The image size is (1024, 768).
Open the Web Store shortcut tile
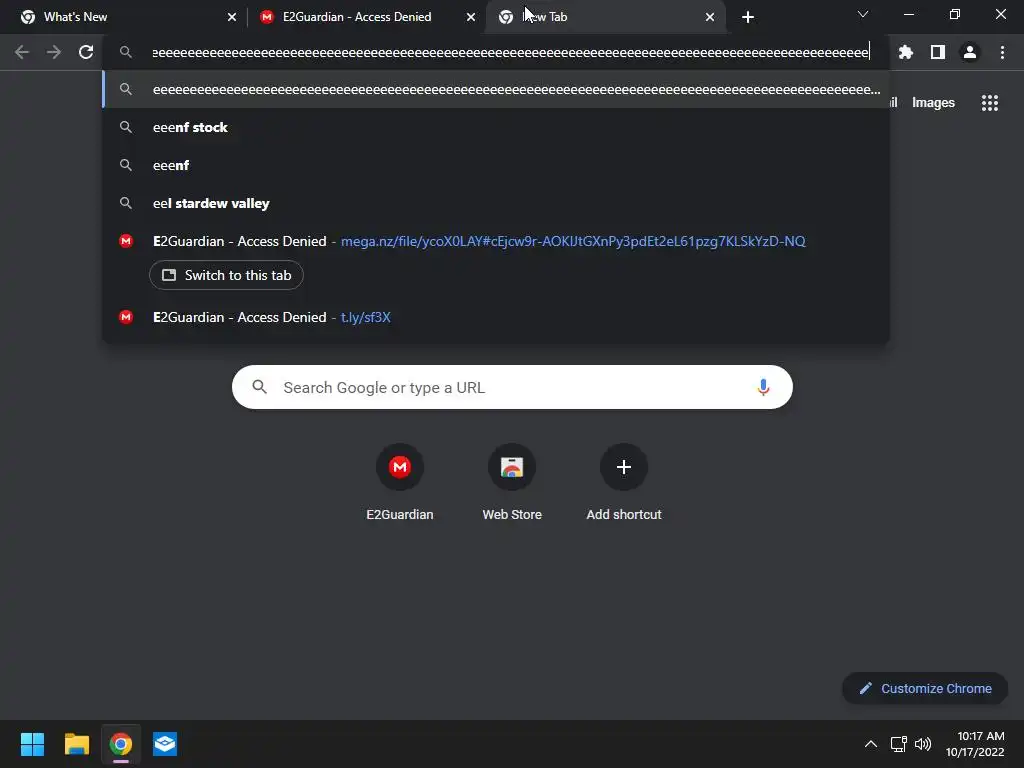512,482
